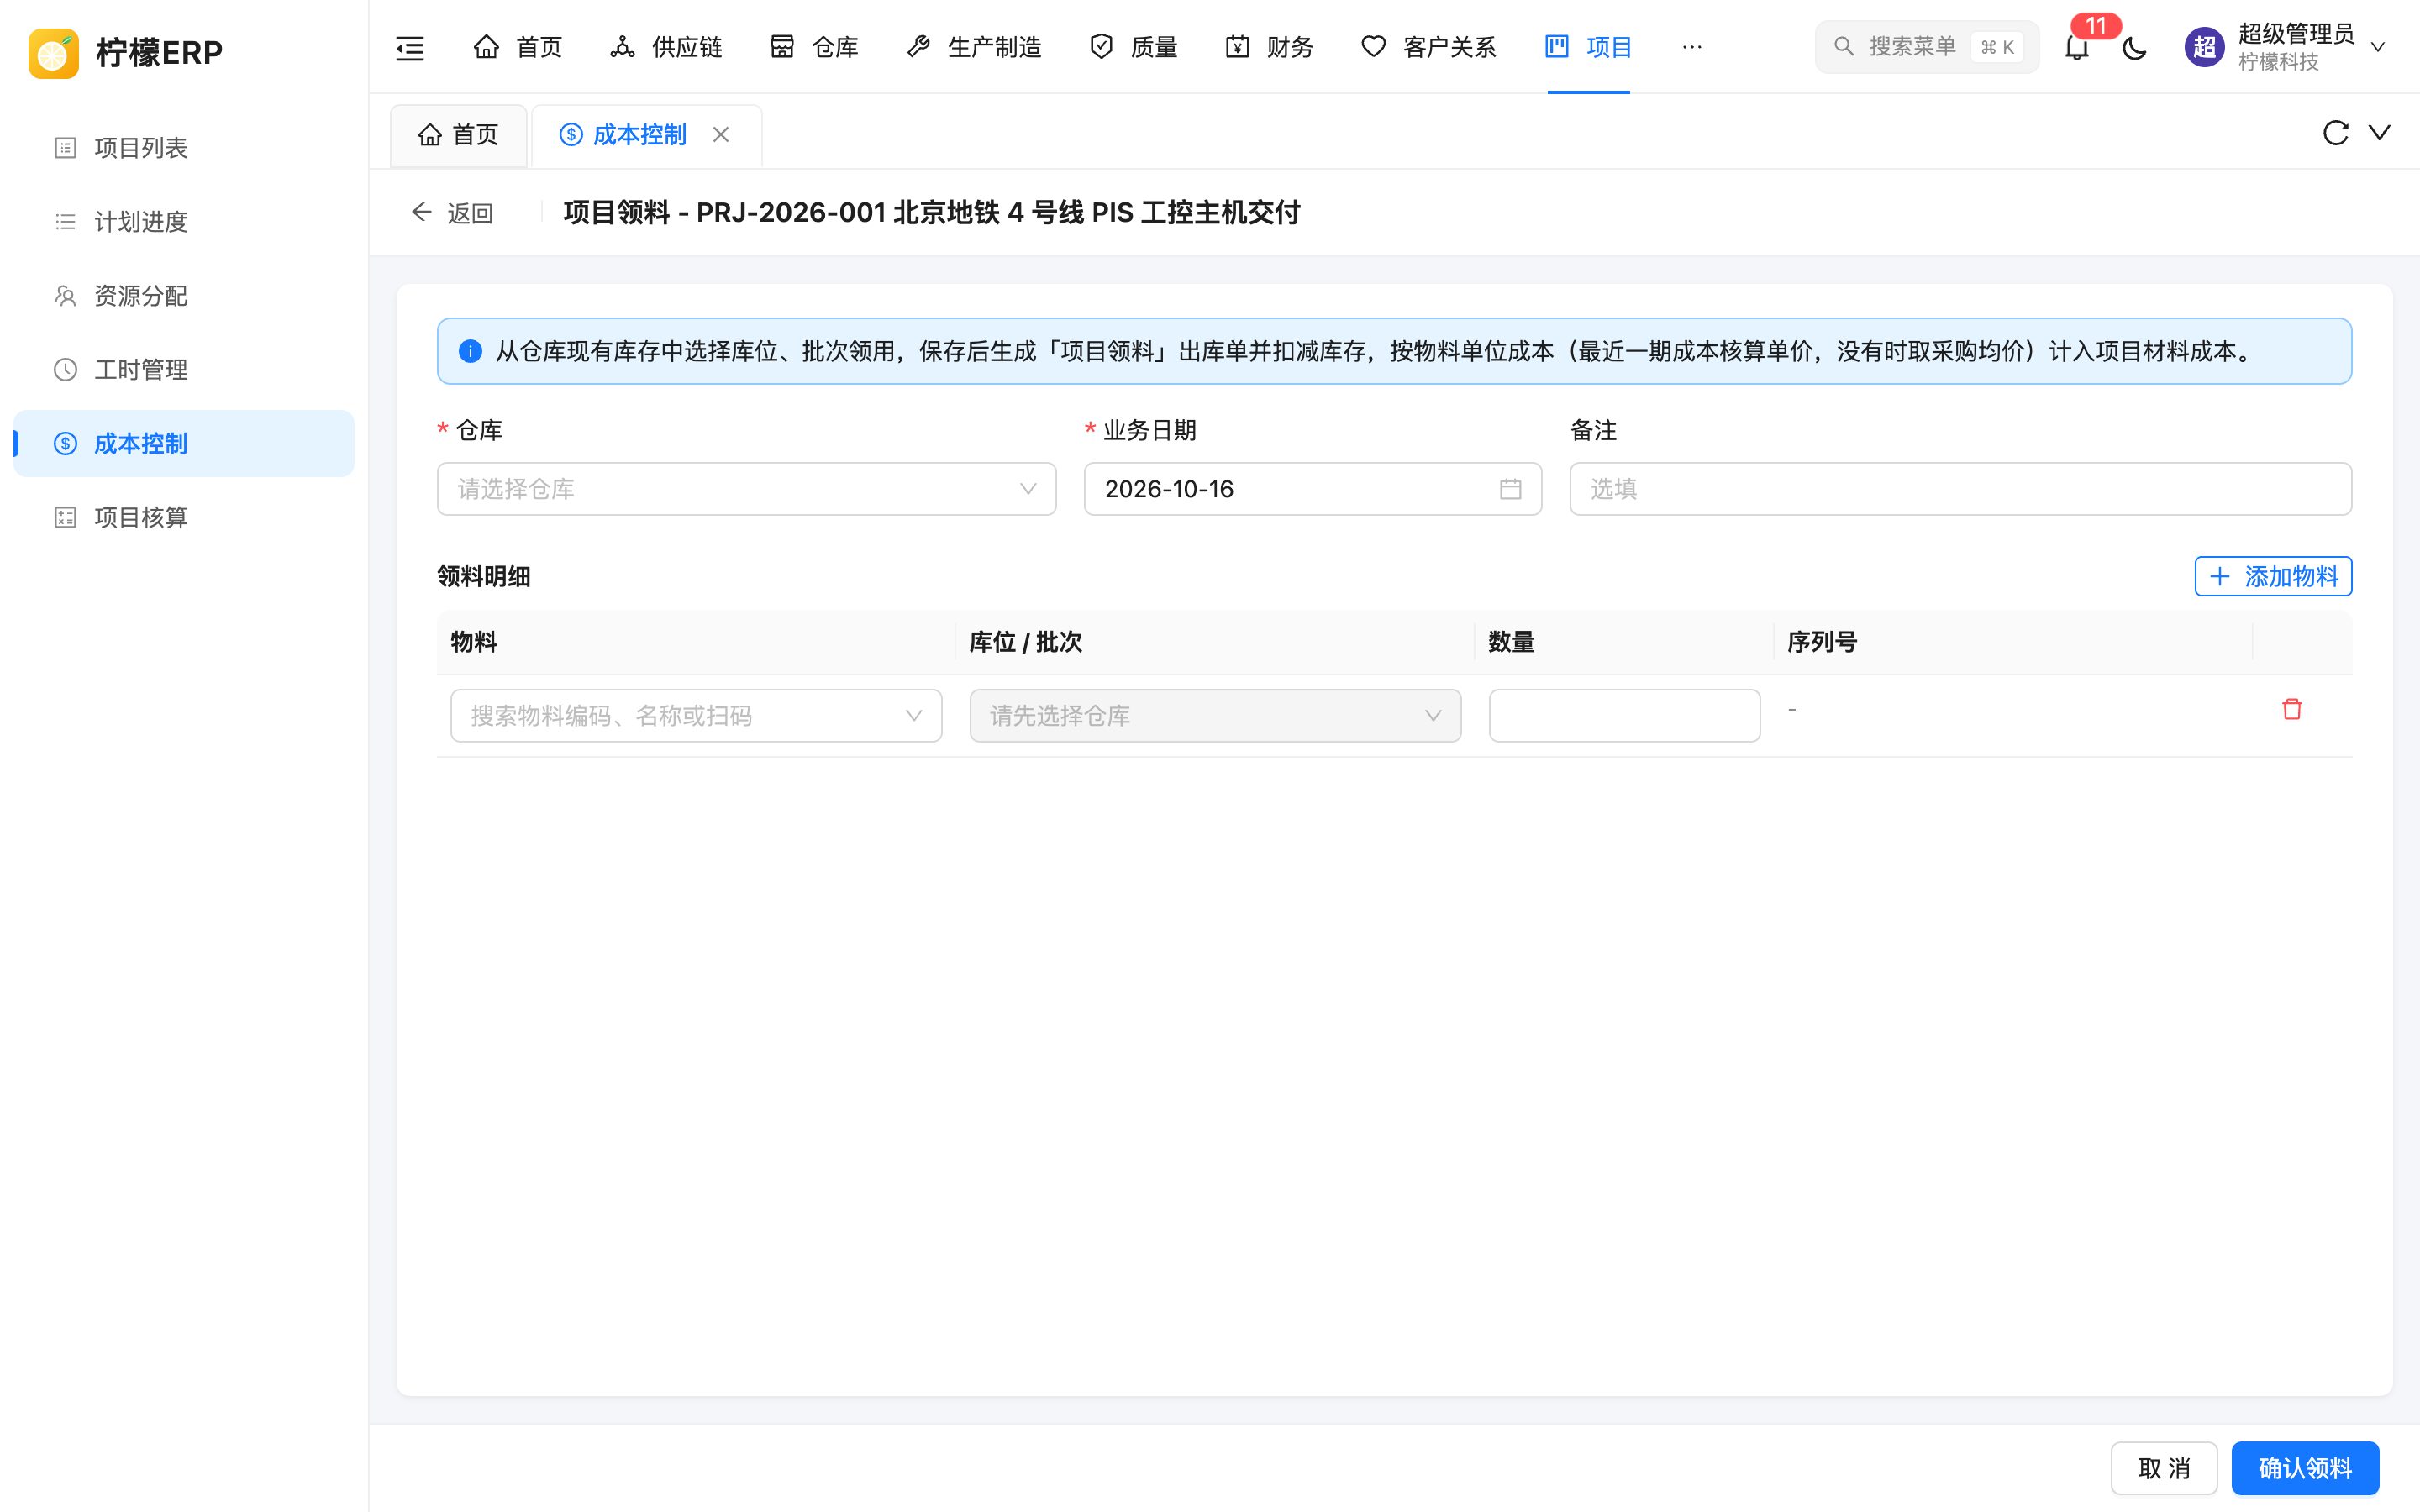The height and width of the screenshot is (1512, 2420).
Task: Open 资源分配 in sidebar
Action: (x=184, y=296)
